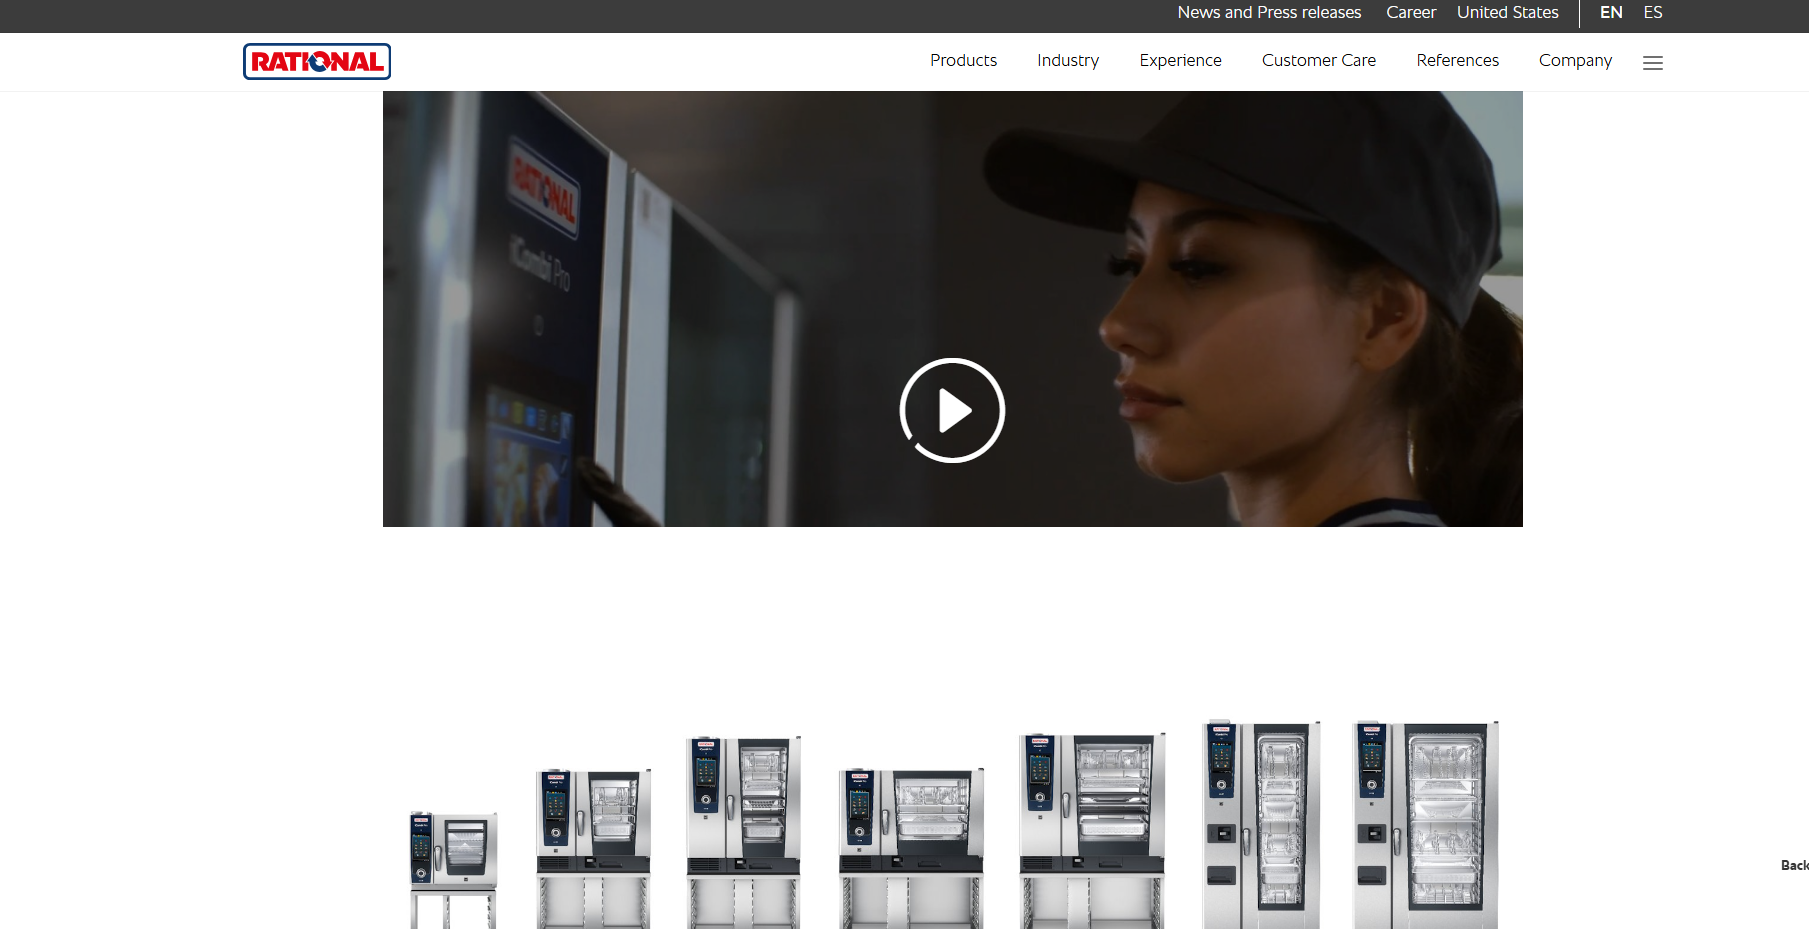Select the second oven from the left
1809x929 pixels.
593,845
